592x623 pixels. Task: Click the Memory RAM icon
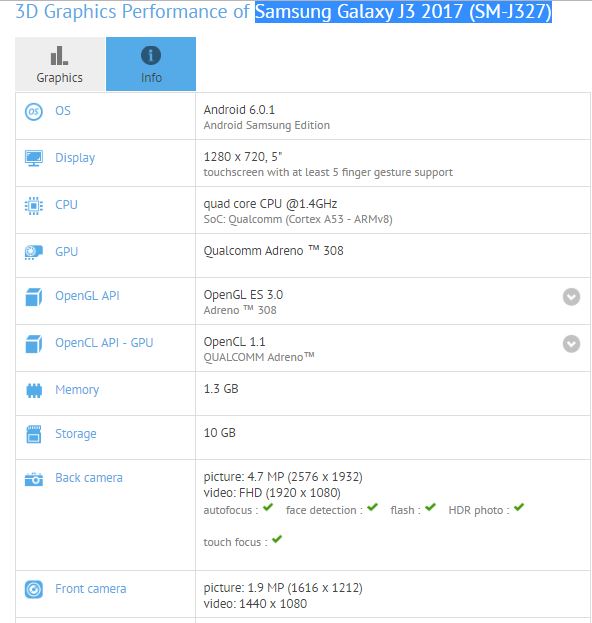coord(34,391)
